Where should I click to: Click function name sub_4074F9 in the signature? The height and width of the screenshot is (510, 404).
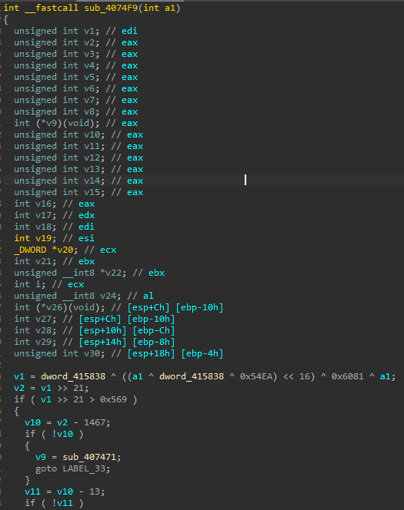111,8
